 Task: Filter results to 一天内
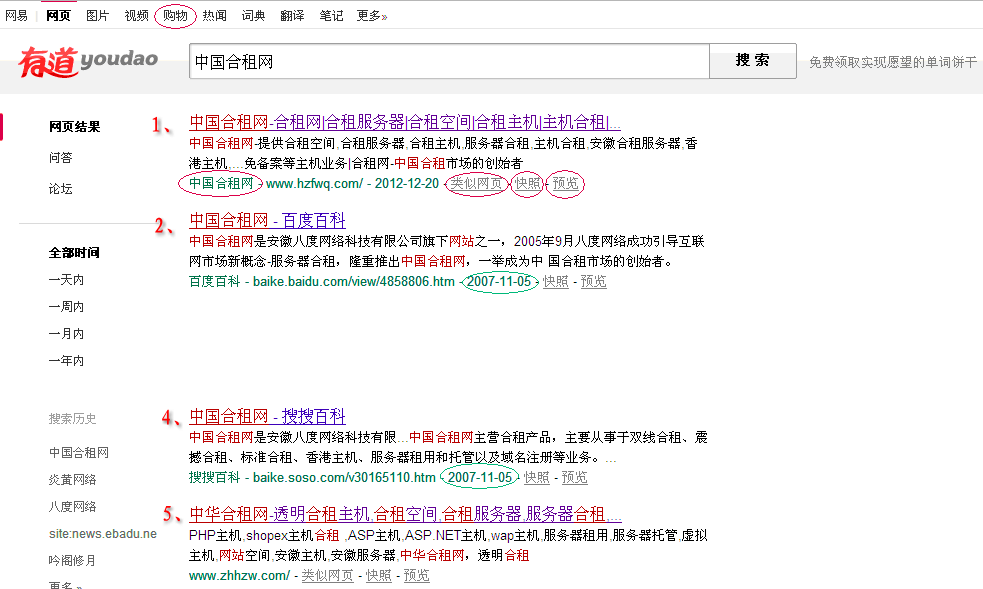pyautogui.click(x=66, y=280)
